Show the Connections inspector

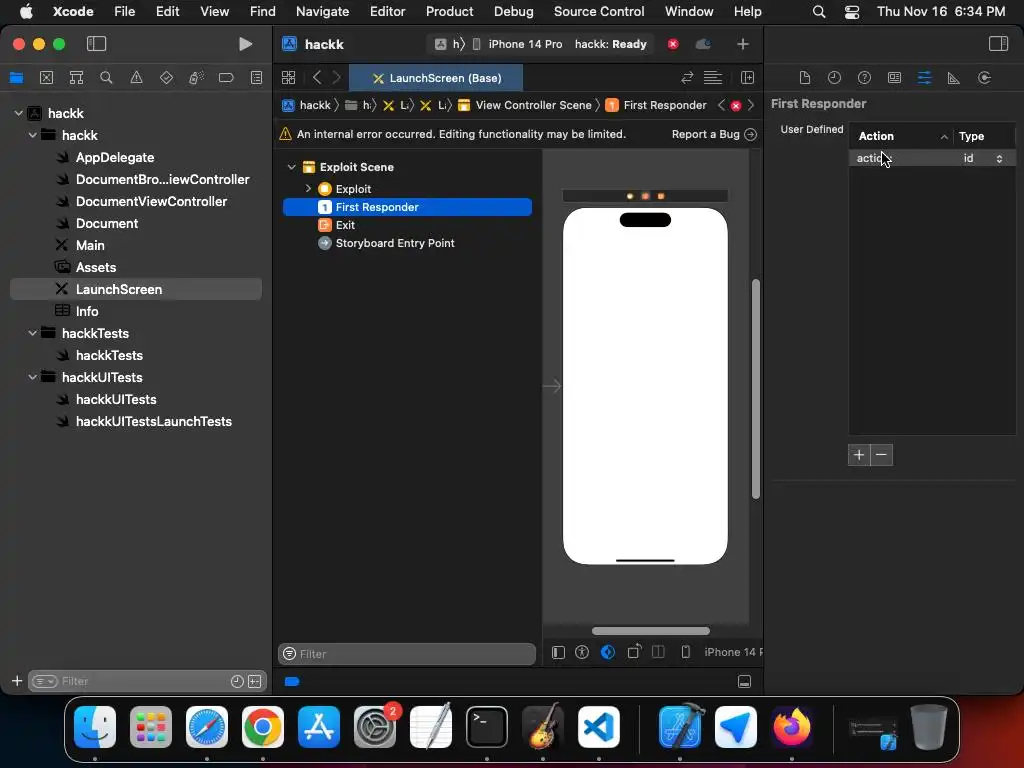(x=984, y=78)
